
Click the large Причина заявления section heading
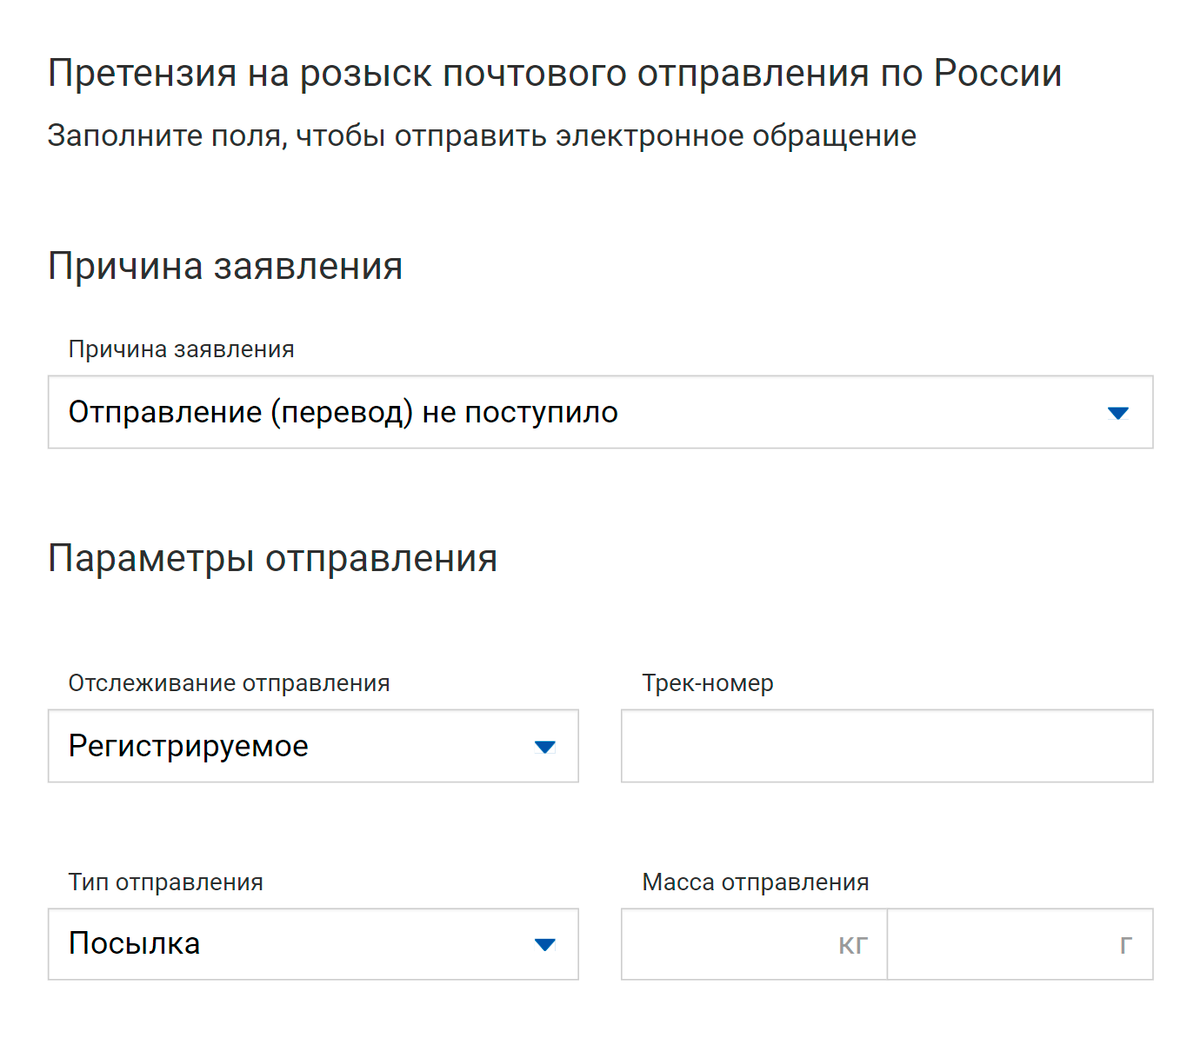(225, 267)
